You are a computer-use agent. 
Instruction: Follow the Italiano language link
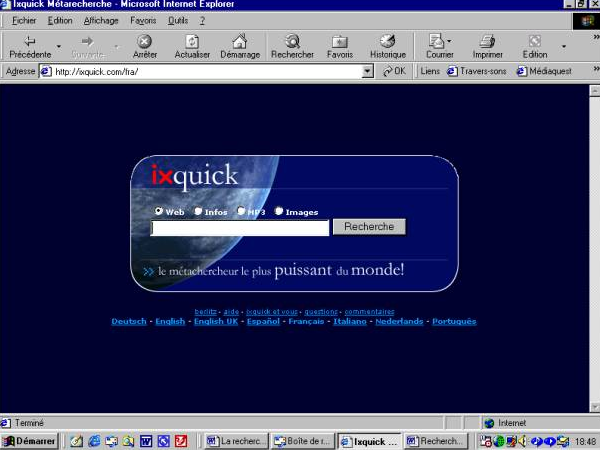tap(350, 321)
